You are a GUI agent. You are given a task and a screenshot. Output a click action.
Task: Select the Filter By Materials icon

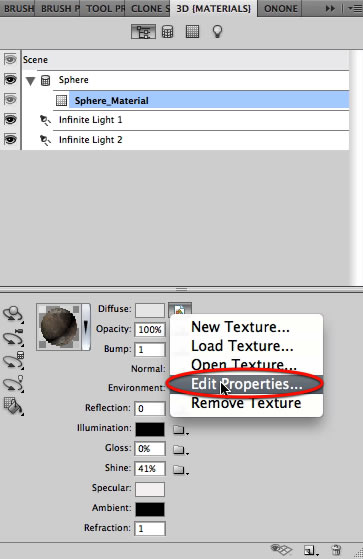tap(193, 31)
